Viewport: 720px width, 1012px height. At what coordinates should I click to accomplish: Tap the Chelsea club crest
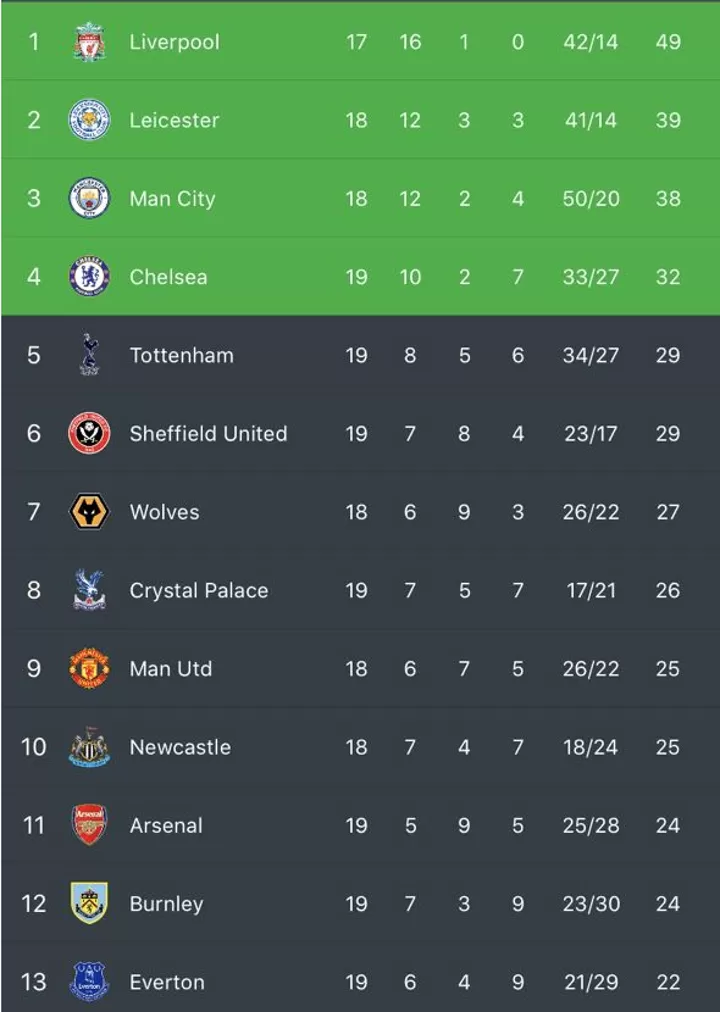point(89,276)
